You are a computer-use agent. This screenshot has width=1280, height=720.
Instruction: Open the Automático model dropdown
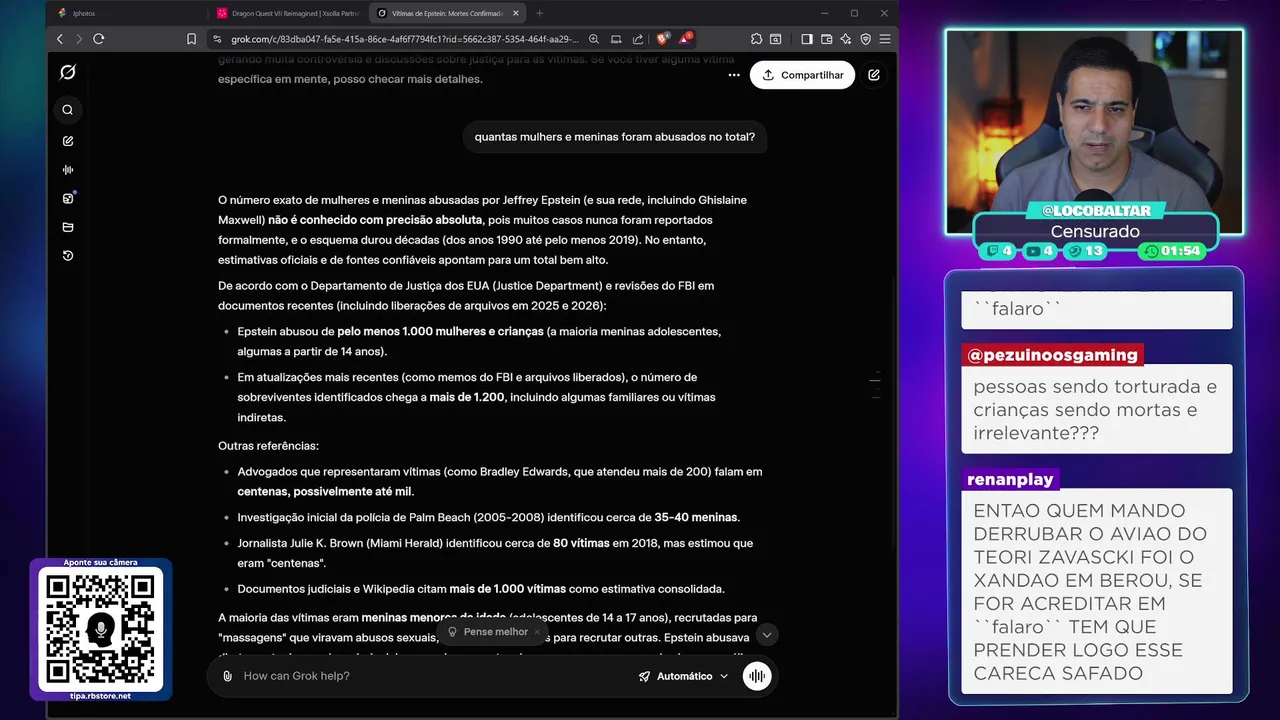pos(684,676)
